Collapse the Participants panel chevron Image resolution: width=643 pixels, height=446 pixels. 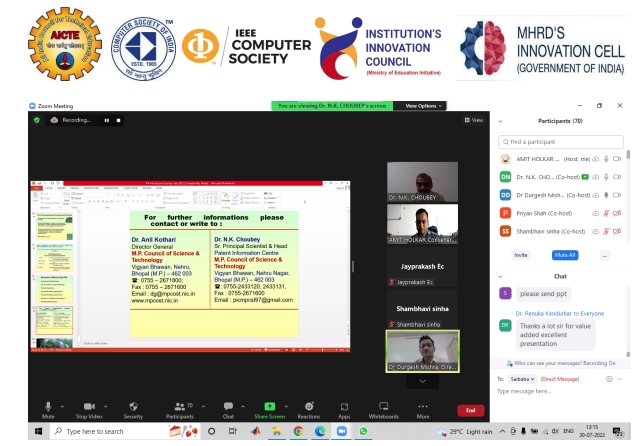pyautogui.click(x=500, y=121)
